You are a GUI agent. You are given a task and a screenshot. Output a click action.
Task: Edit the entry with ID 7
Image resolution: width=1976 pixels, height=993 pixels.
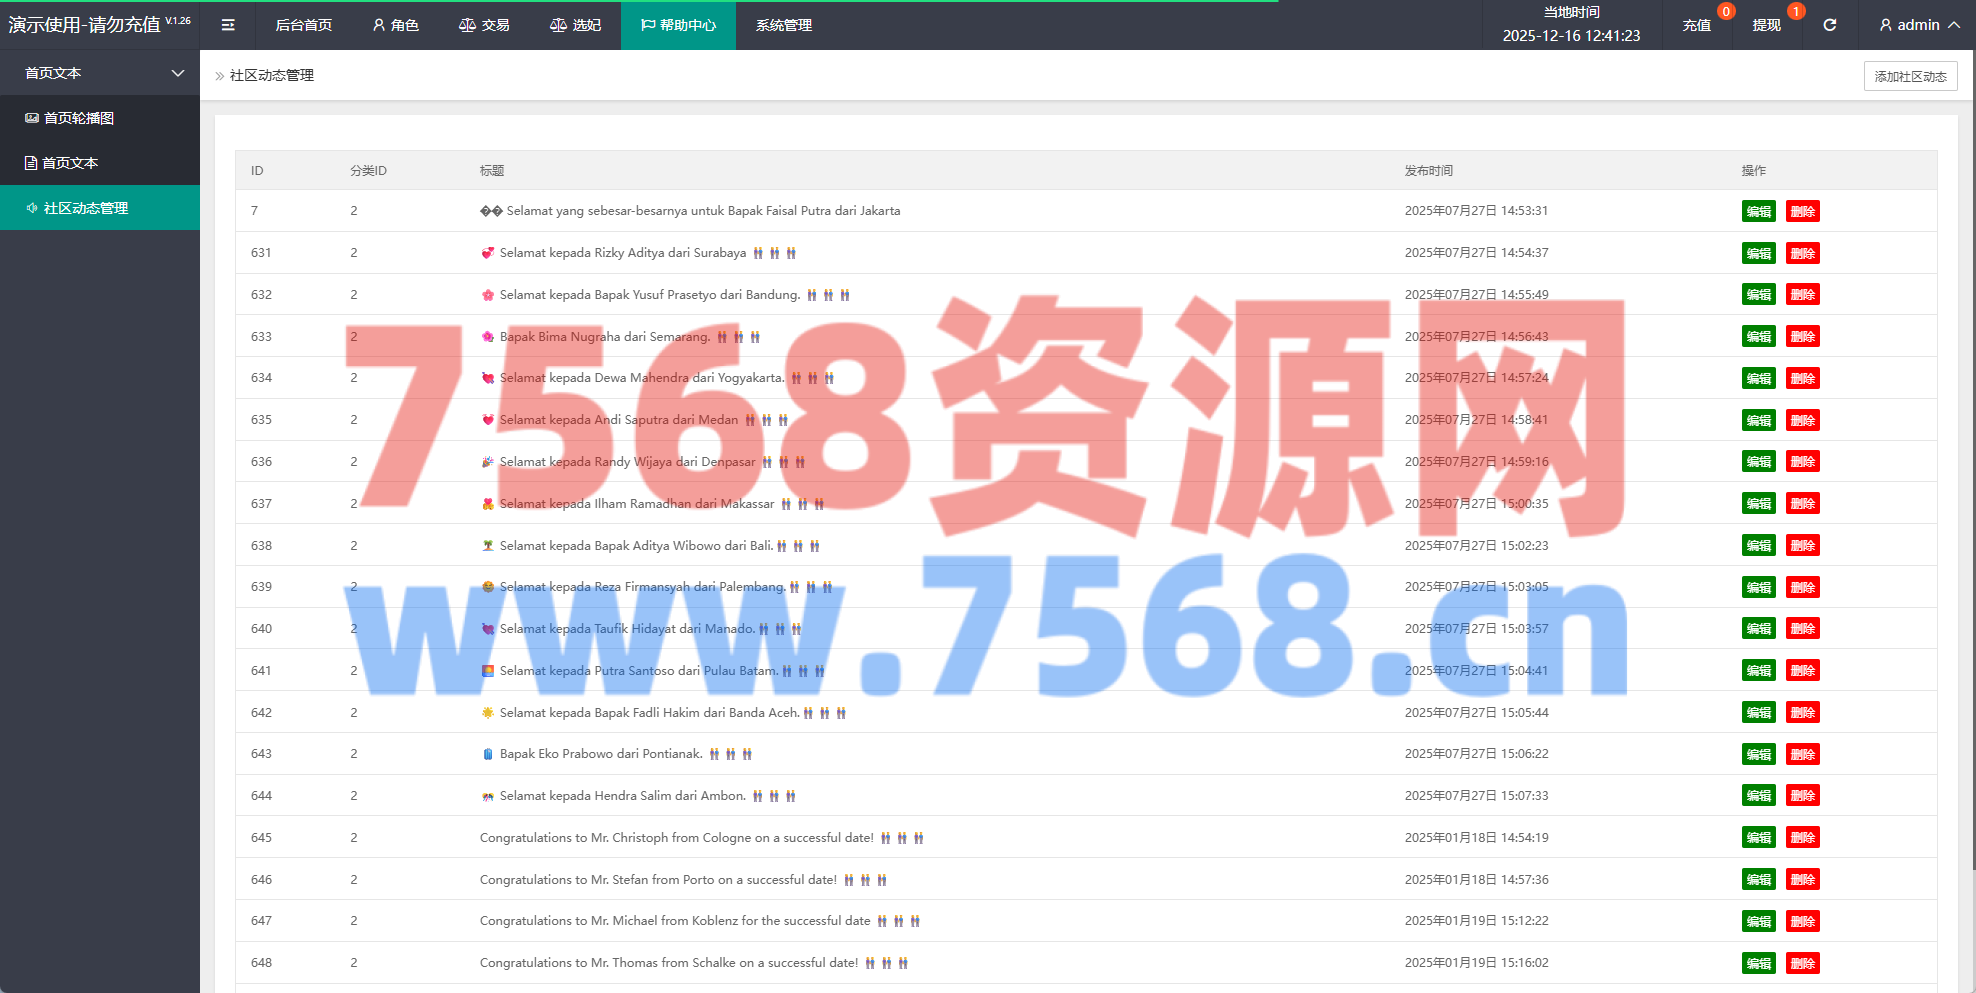click(x=1758, y=211)
